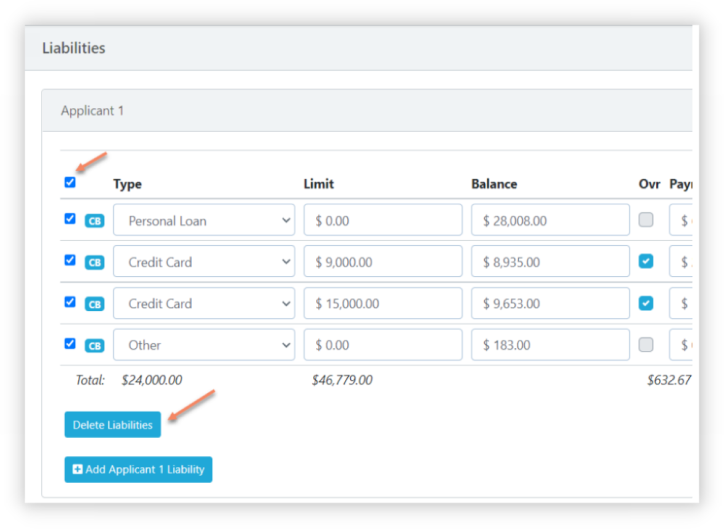Image resolution: width=724 pixels, height=529 pixels.
Task: Toggle the select-all checkbox in the table header
Action: [70, 182]
